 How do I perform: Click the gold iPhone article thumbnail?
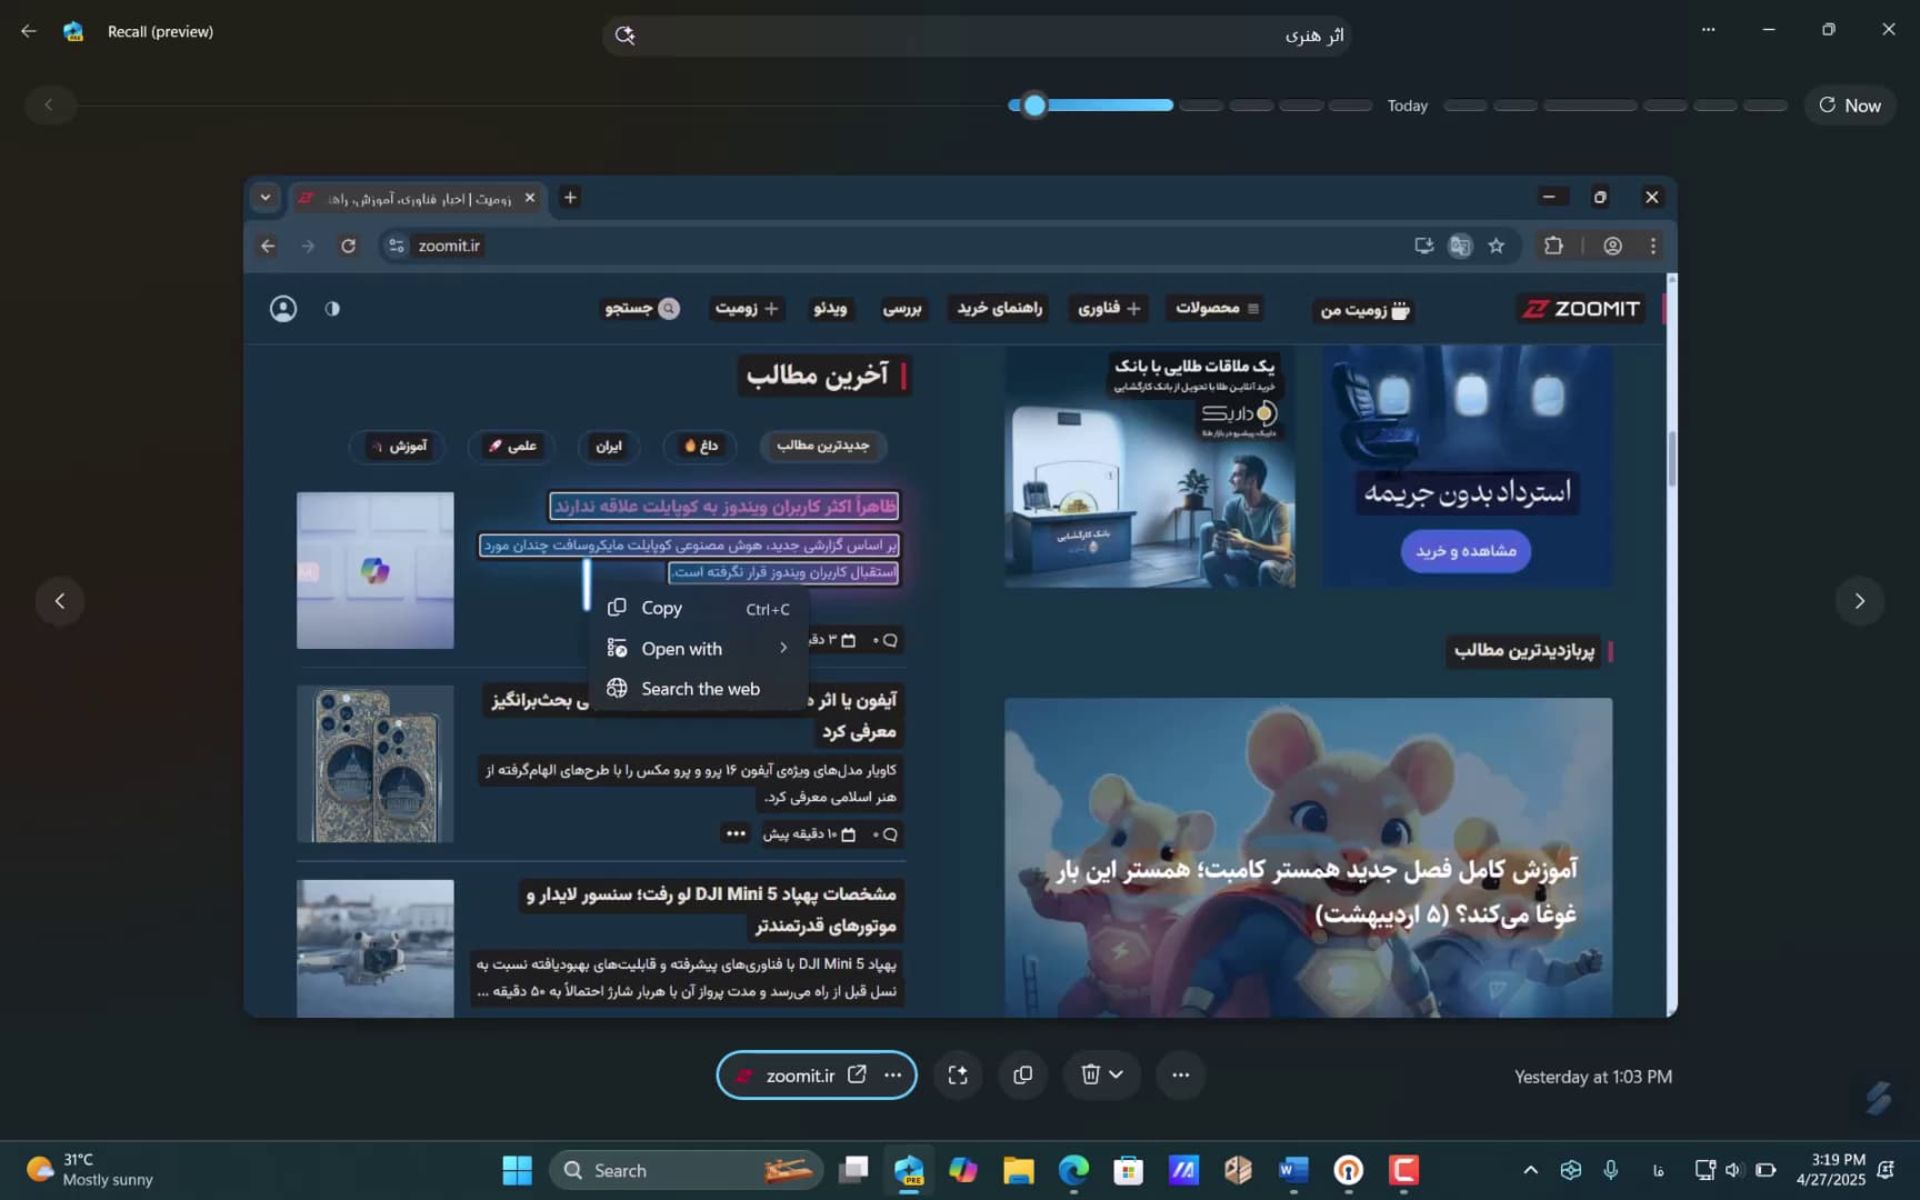(x=375, y=764)
